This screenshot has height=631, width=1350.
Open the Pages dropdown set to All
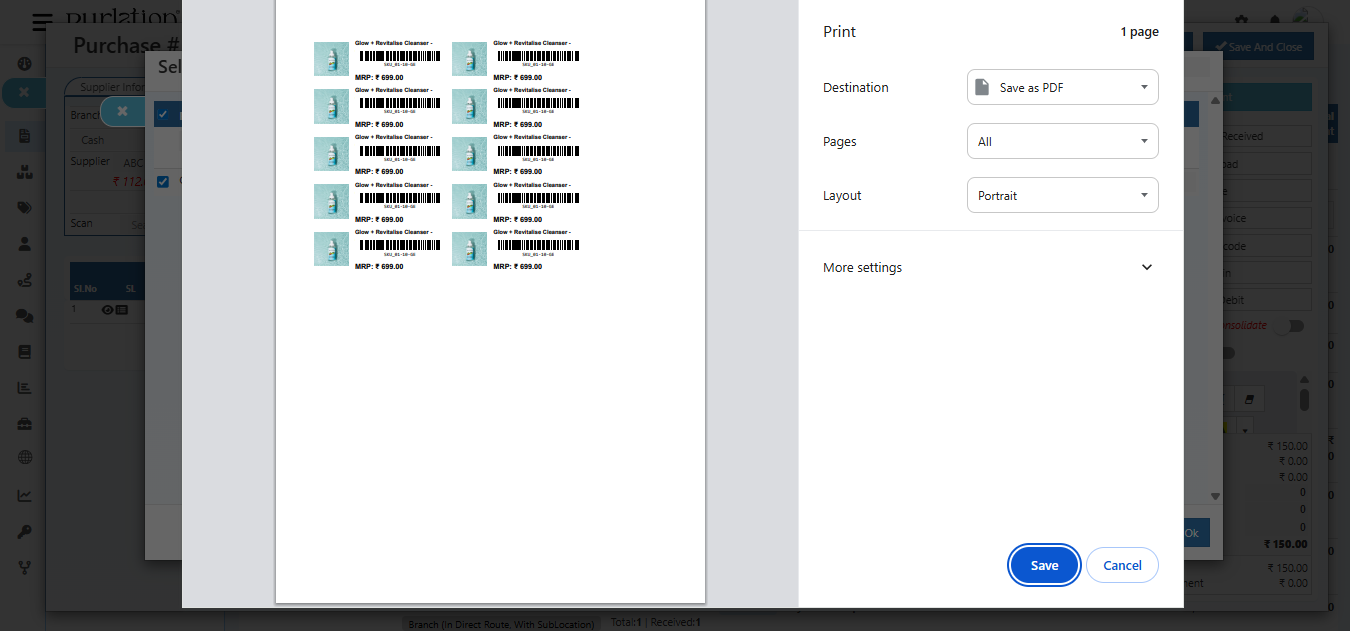point(1062,141)
